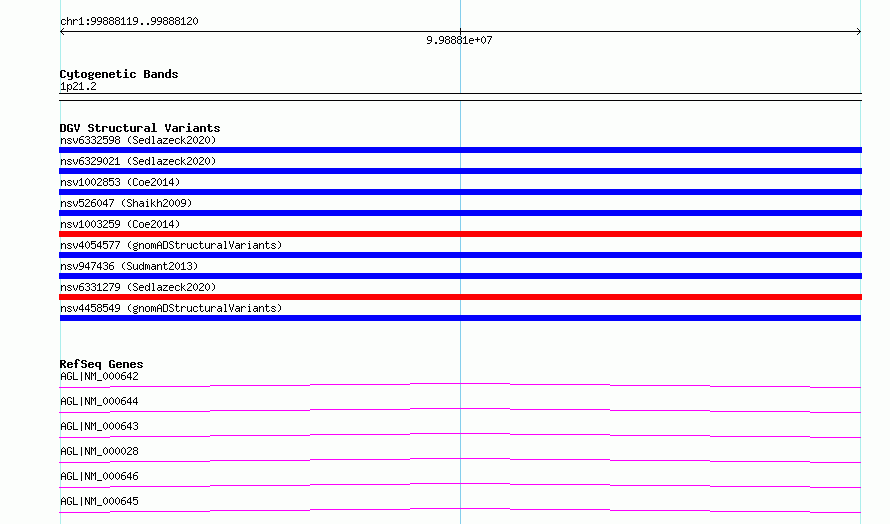This screenshot has height=524, width=890.
Task: Click the nsv1003259 (Coe2014) label
Action: click(120, 224)
